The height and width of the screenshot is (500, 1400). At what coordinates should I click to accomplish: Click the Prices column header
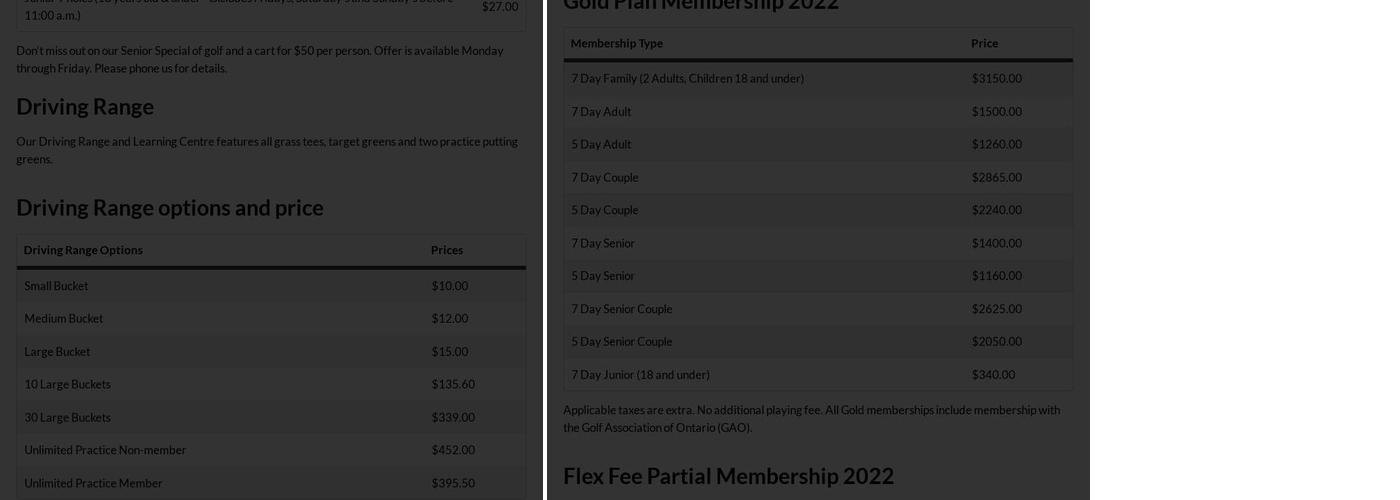click(x=447, y=250)
